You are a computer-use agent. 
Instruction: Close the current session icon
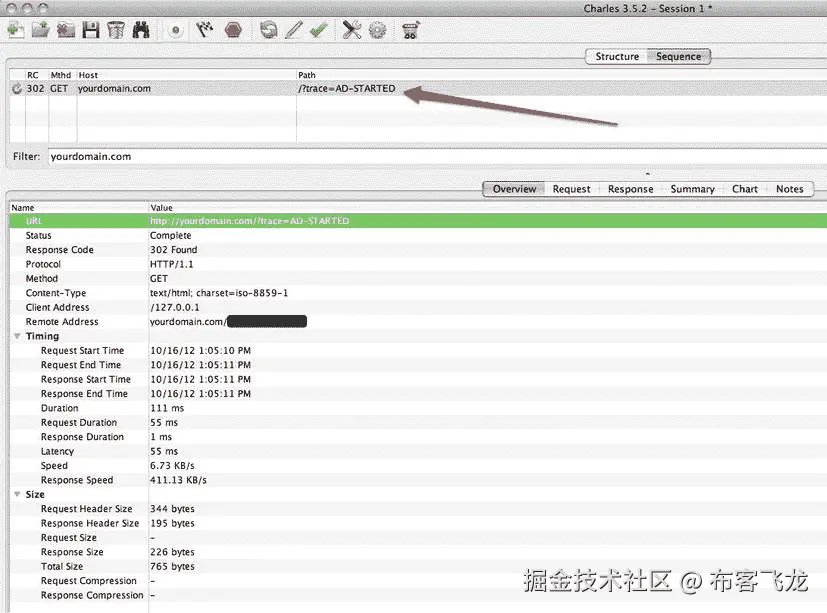coord(66,30)
